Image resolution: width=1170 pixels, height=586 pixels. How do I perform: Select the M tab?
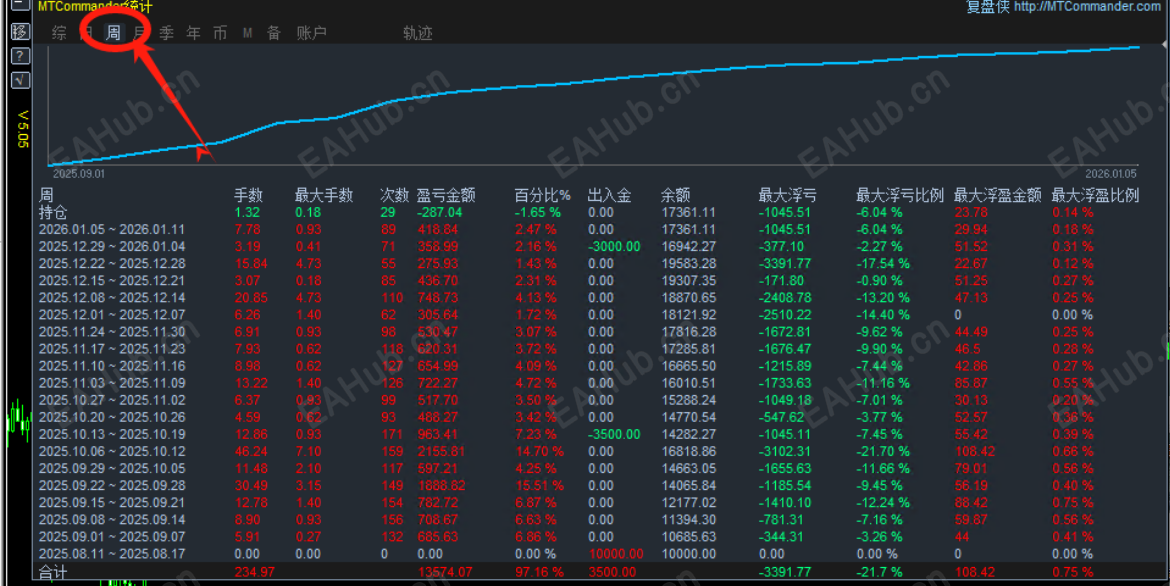pyautogui.click(x=247, y=33)
